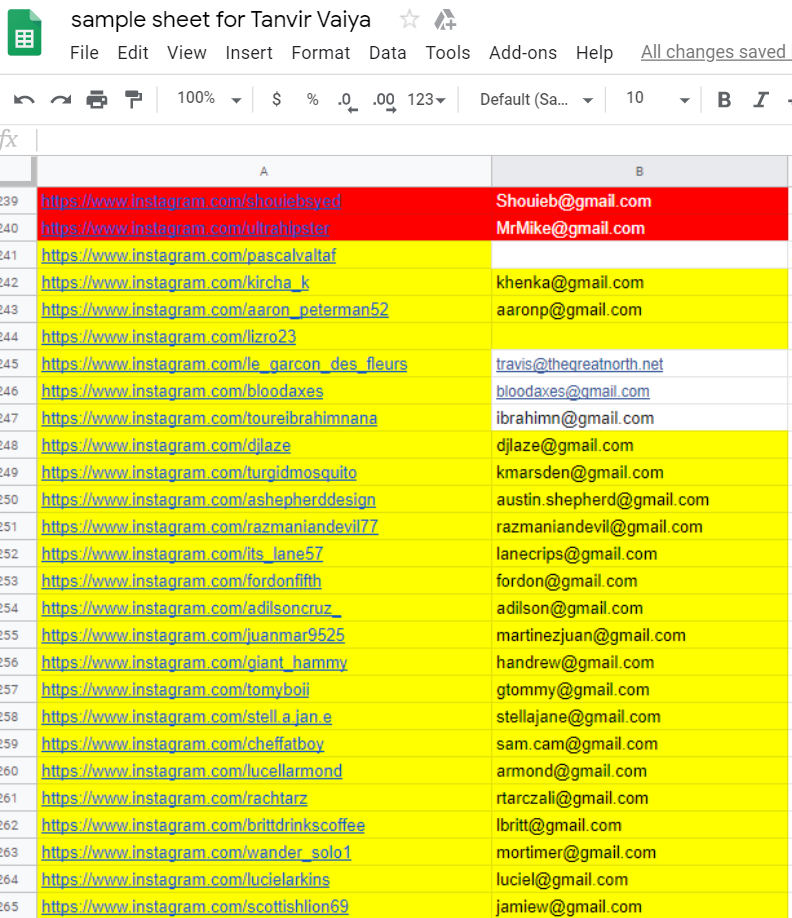The height and width of the screenshot is (918, 792).
Task: Open the instagram.com/ultrahipster link
Action: coord(186,228)
